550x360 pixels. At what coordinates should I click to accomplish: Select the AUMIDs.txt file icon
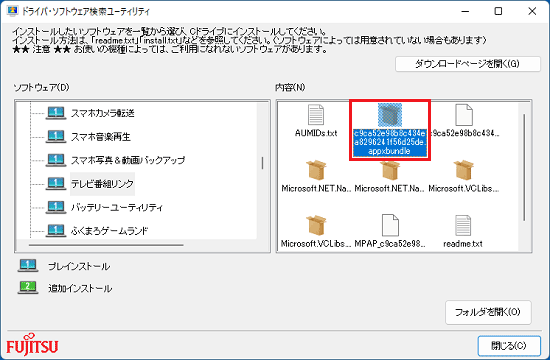tap(316, 115)
